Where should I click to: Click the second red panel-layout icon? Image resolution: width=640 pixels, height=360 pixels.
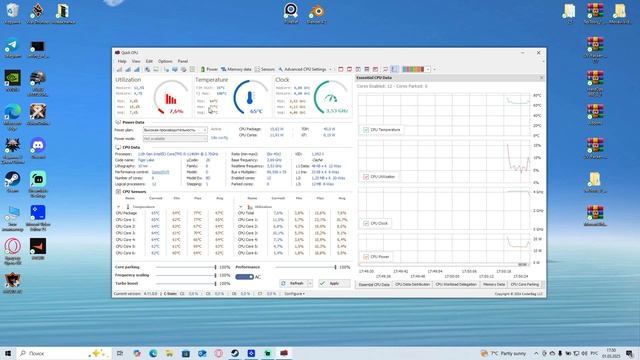tap(349, 69)
